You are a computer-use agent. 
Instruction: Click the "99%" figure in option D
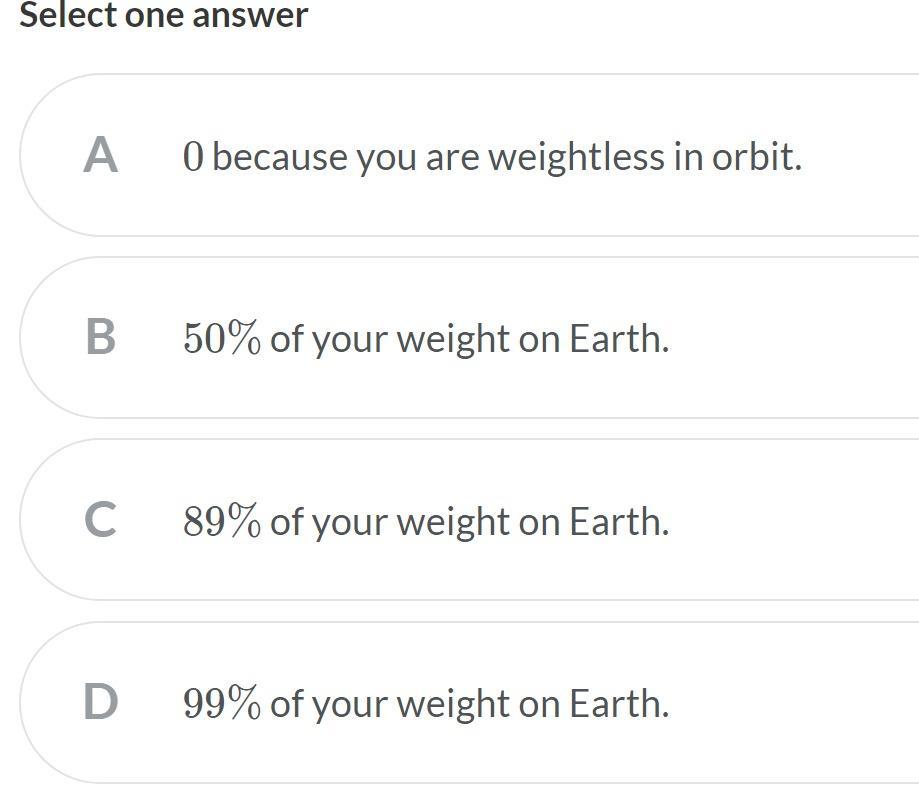[222, 703]
